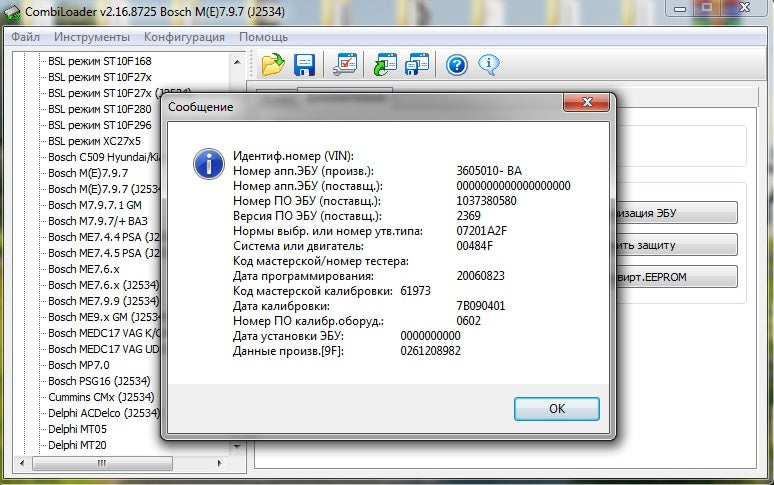Select BSL режим ST10F280

coord(100,109)
